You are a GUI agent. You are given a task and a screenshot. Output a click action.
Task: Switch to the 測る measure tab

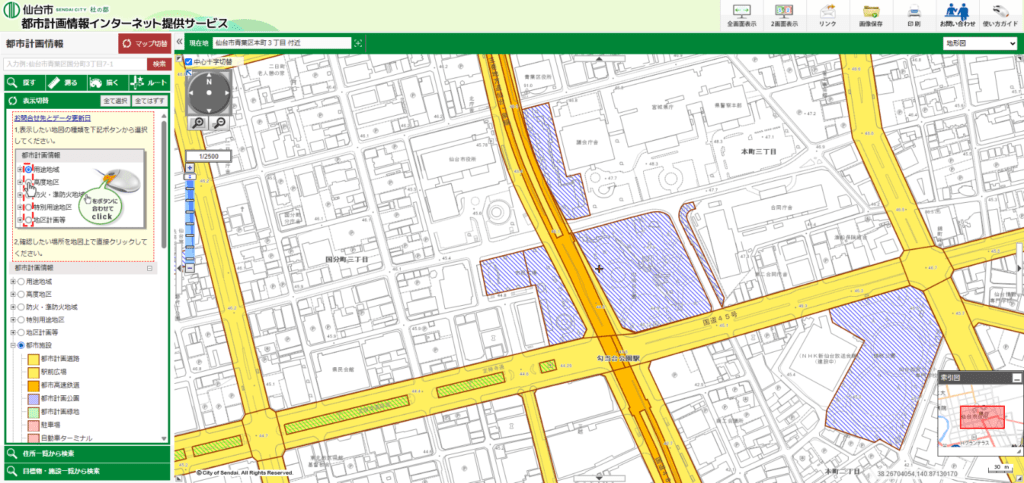(x=63, y=83)
